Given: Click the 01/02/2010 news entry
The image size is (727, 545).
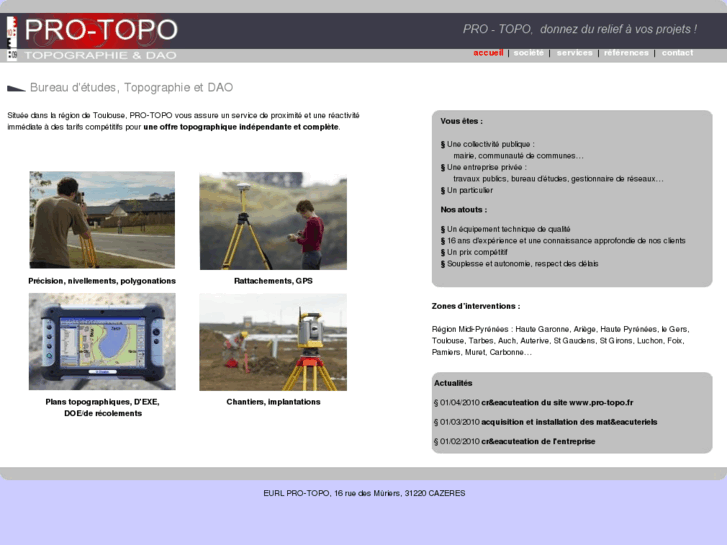Looking at the screenshot, I should pos(514,442).
